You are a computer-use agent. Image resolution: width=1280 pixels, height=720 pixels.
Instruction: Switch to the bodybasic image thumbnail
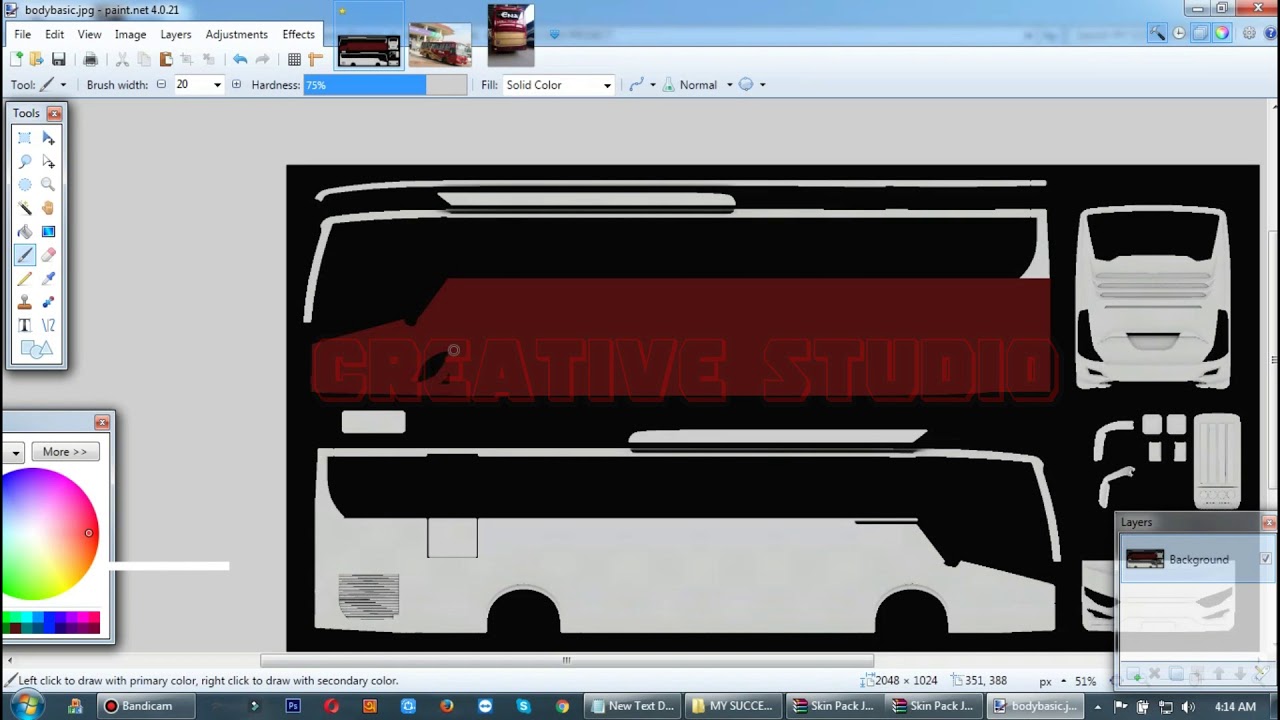(369, 50)
